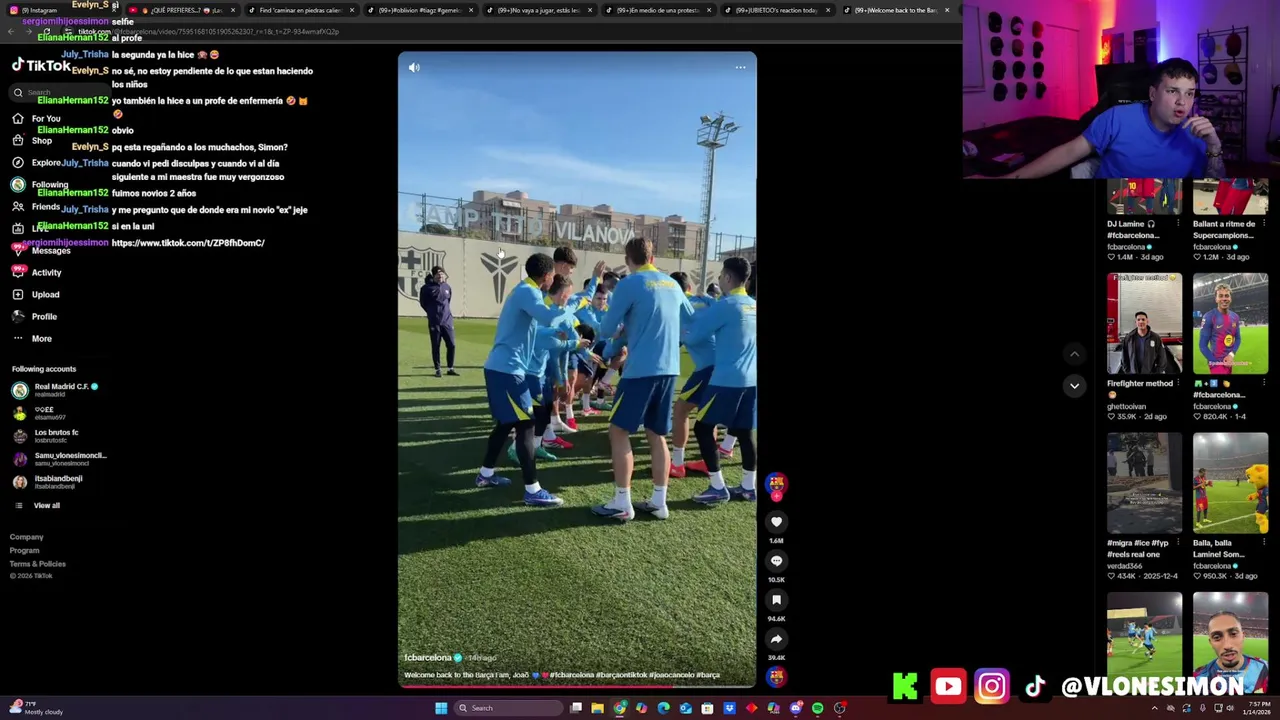Open the Program footer link
Image resolution: width=1280 pixels, height=720 pixels.
click(25, 550)
